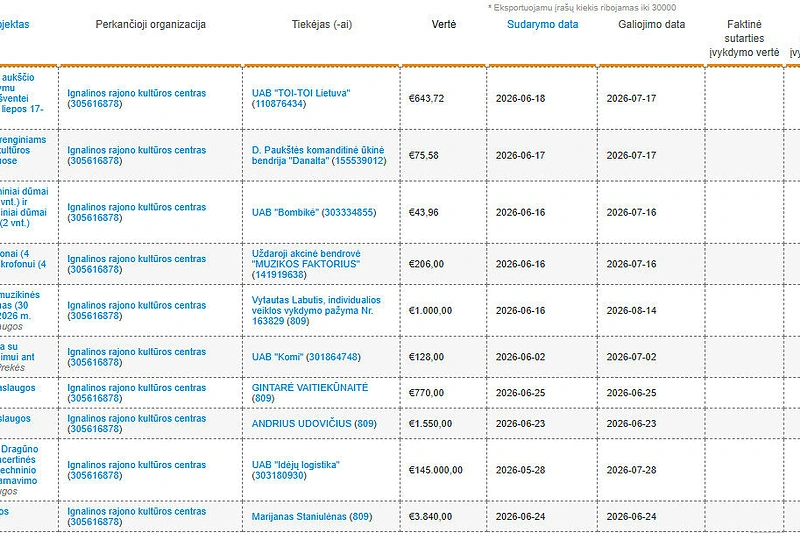Click the Tiekėjas (-ai) column header
Image resolution: width=800 pixels, height=533 pixels.
pyautogui.click(x=322, y=24)
